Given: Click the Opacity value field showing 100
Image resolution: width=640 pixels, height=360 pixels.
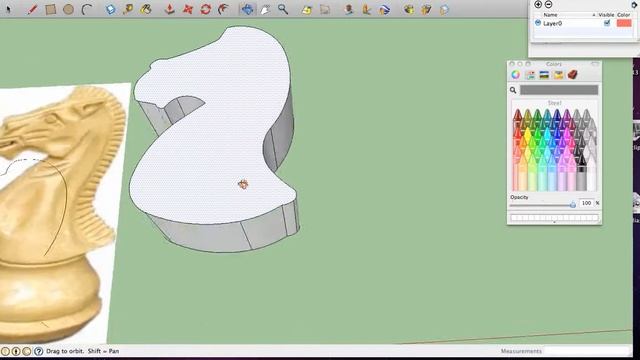Looking at the screenshot, I should click(x=586, y=203).
